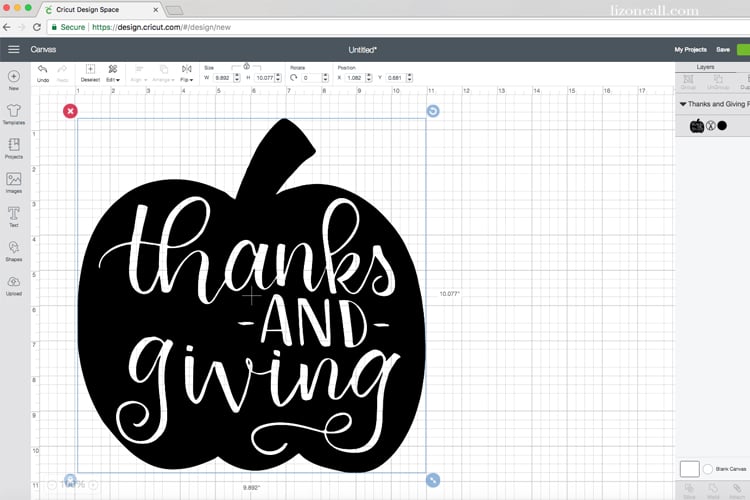This screenshot has height=500, width=750.
Task: Click the black color swatch on layer
Action: point(722,126)
